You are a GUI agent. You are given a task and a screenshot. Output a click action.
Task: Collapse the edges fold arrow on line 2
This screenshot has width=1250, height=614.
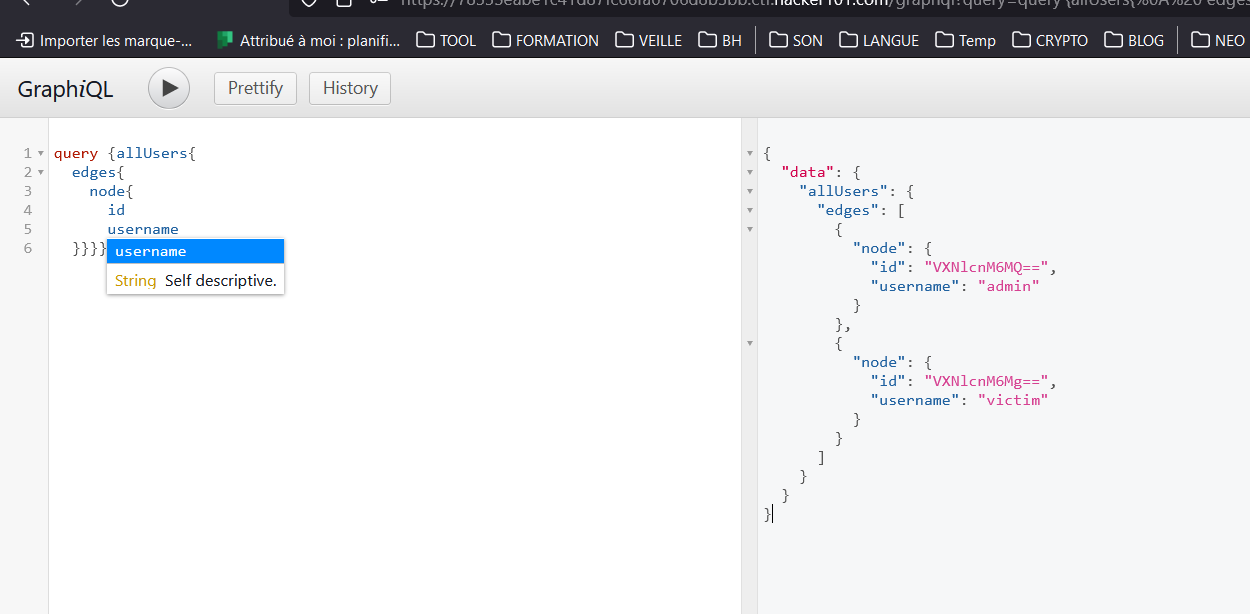point(41,173)
